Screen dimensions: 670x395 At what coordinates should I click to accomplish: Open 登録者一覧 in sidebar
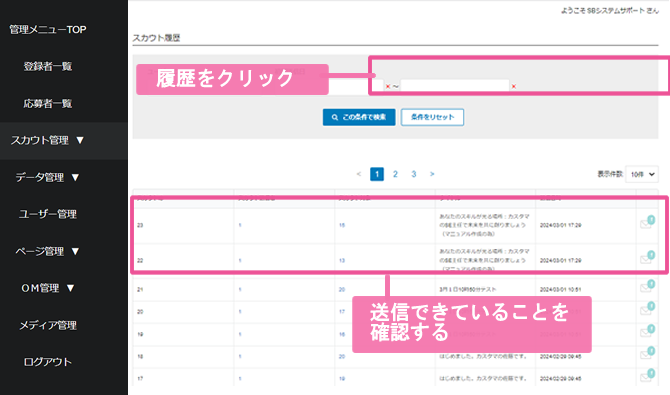pyautogui.click(x=48, y=66)
